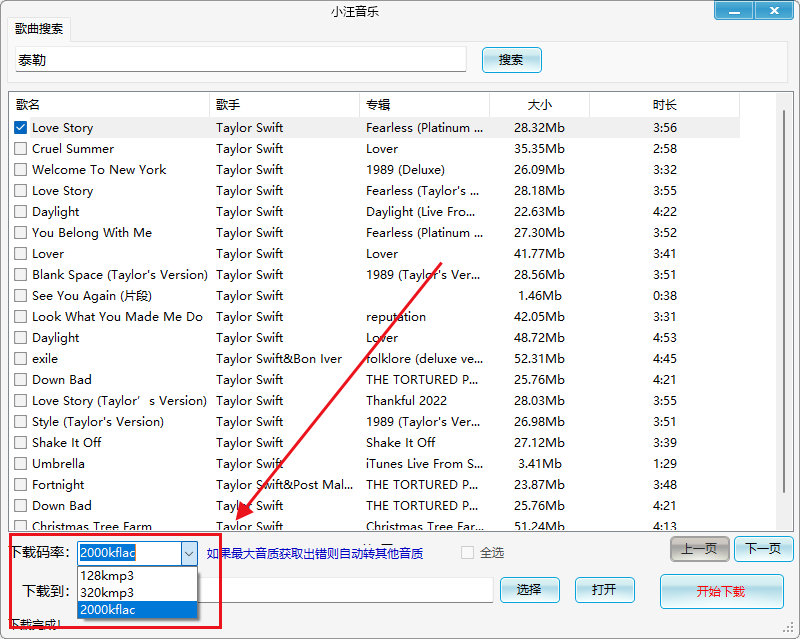Click the song list vertical scrollbar
The width and height of the screenshot is (800, 639).
point(784,301)
